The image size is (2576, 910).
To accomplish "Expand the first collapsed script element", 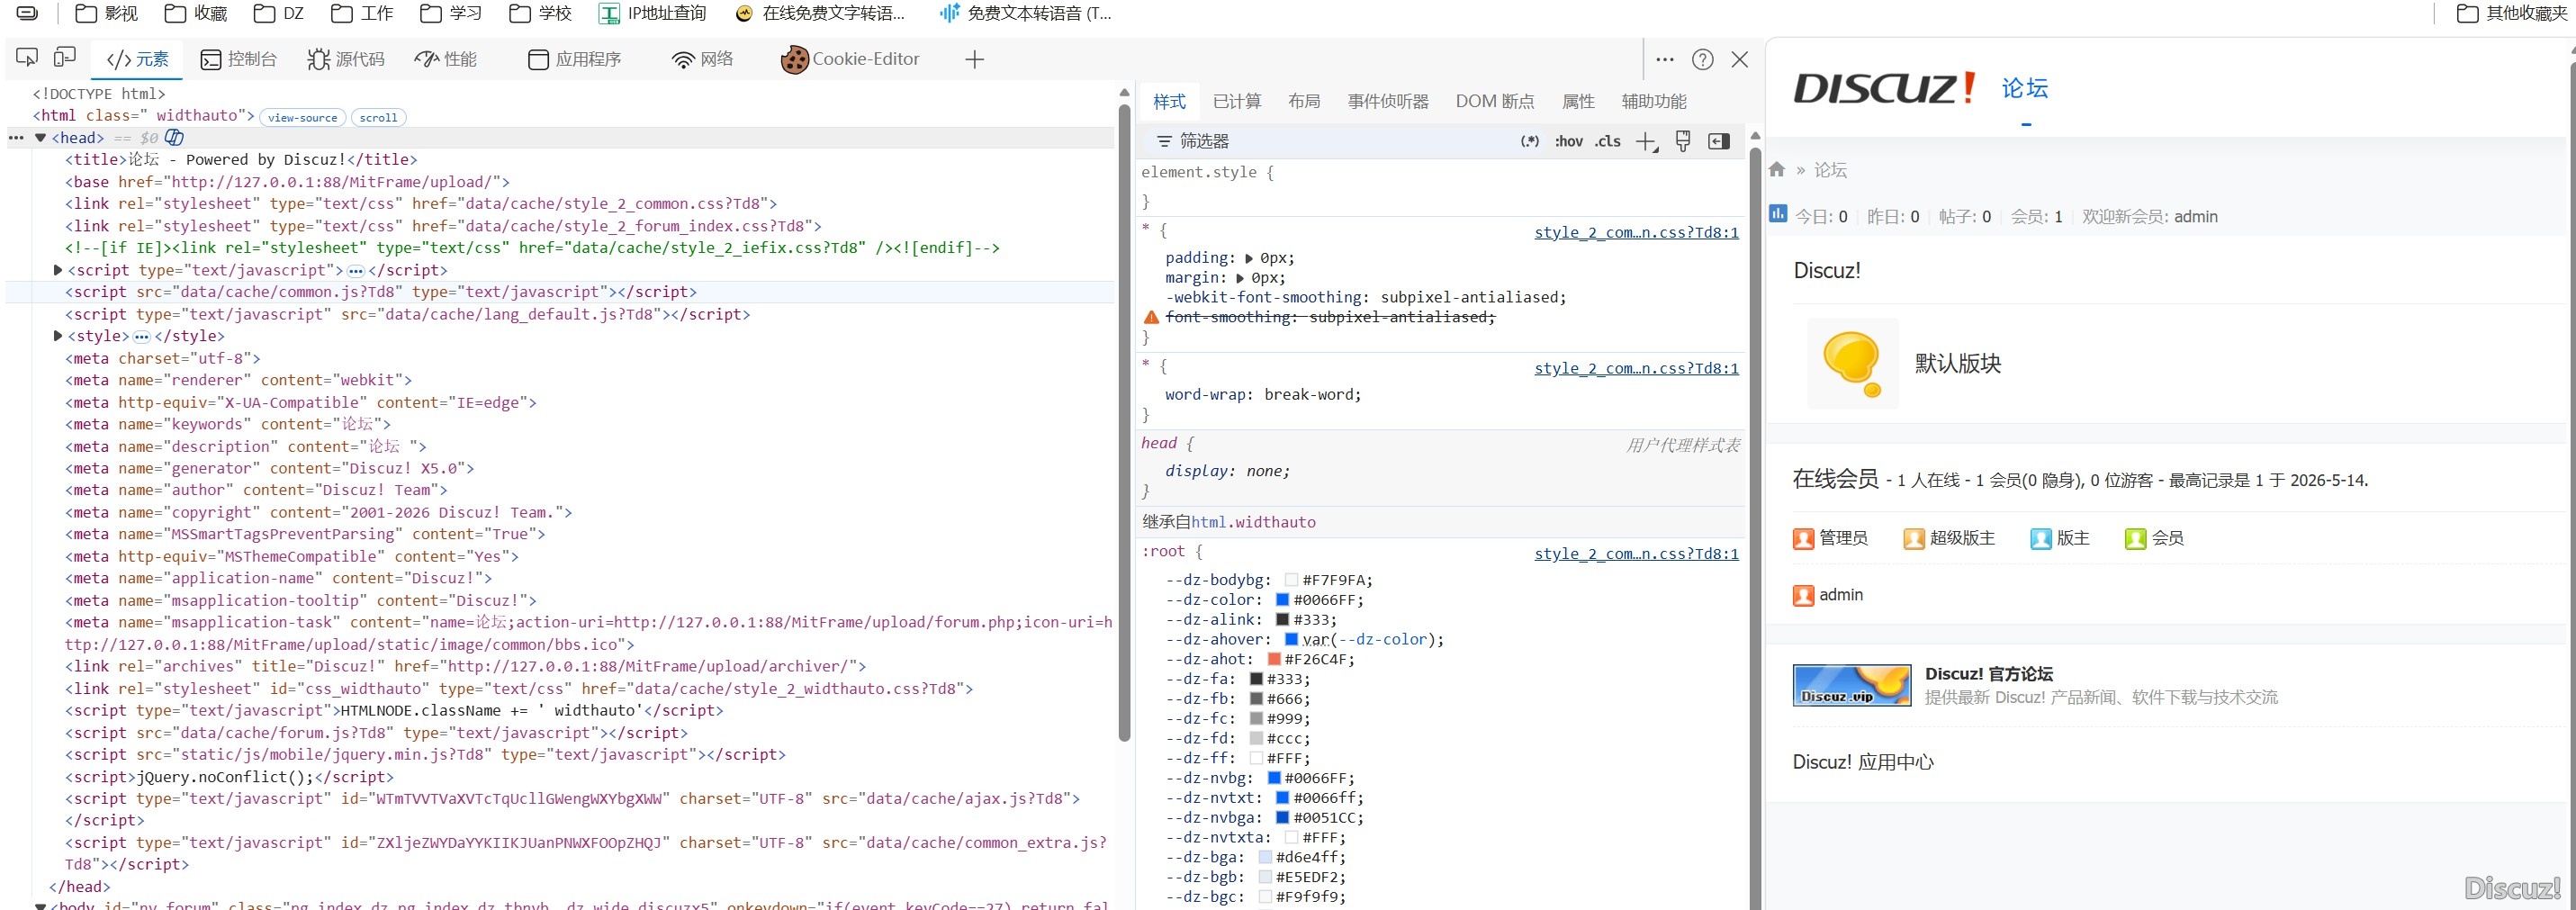I will [58, 270].
